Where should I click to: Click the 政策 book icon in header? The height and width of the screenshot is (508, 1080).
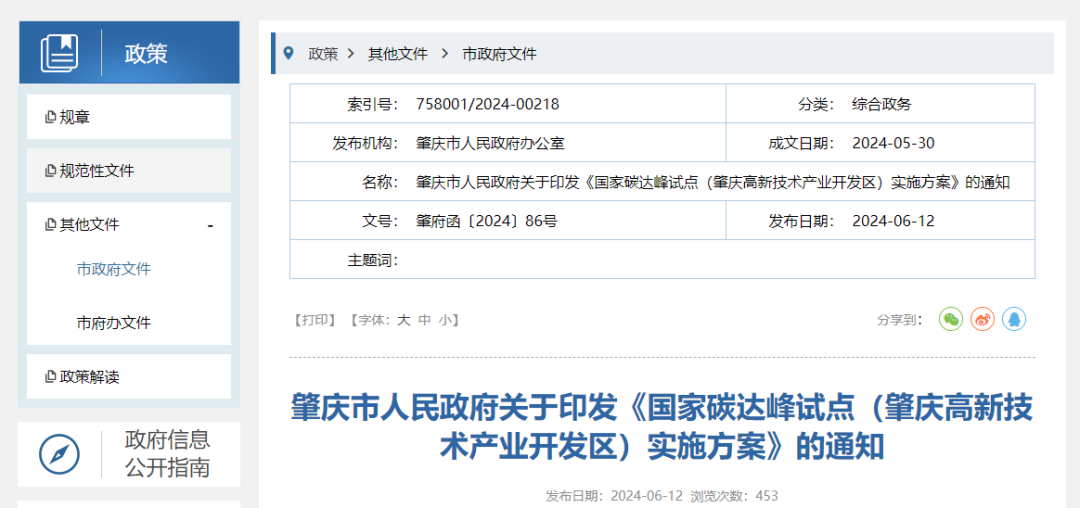point(59,53)
